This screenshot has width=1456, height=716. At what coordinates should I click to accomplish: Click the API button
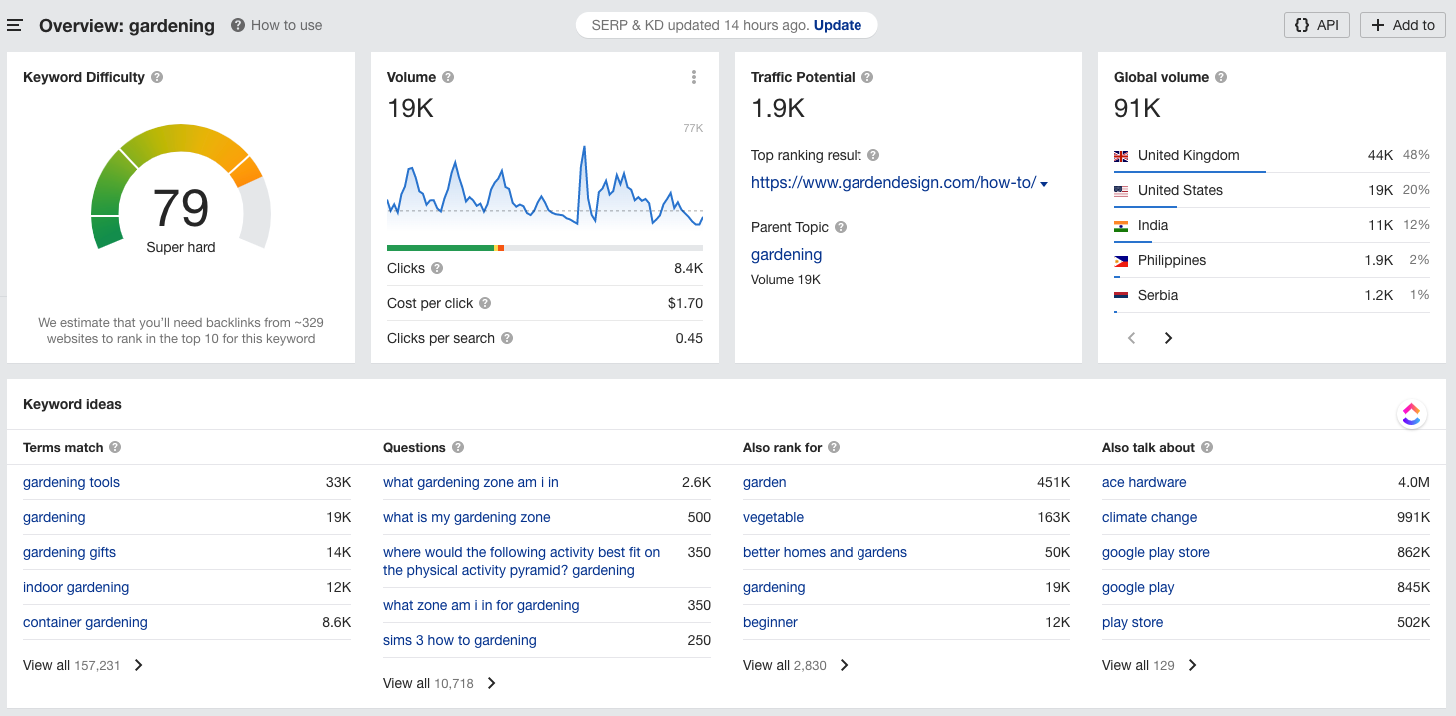[1317, 25]
